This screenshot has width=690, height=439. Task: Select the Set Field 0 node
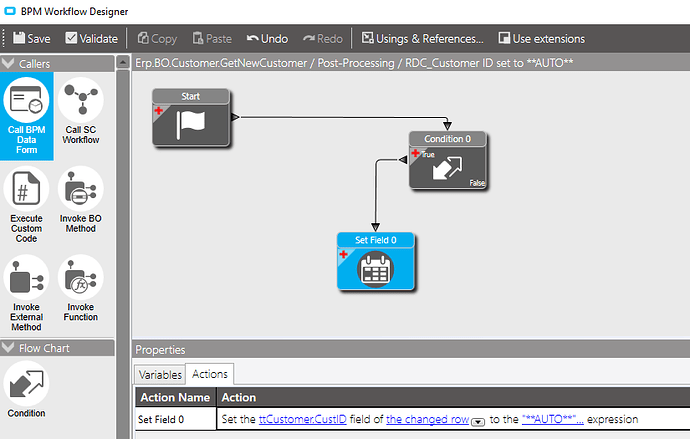[375, 261]
